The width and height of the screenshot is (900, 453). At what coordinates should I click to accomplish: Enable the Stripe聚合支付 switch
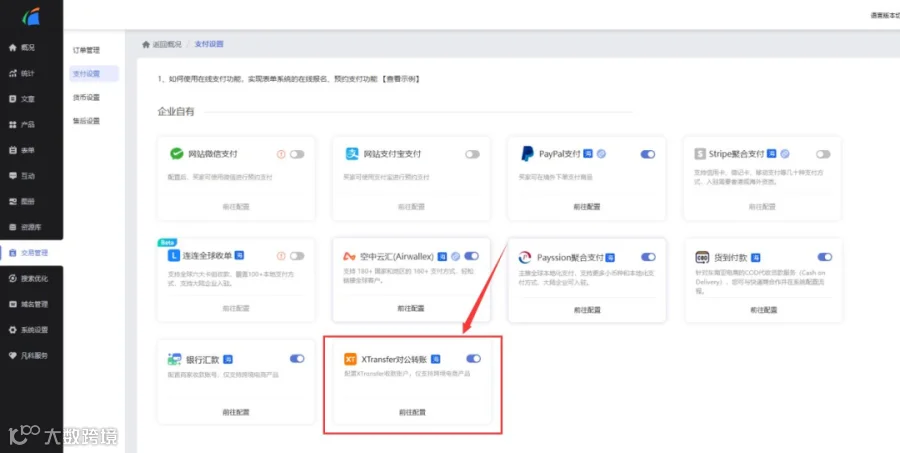tap(823, 154)
